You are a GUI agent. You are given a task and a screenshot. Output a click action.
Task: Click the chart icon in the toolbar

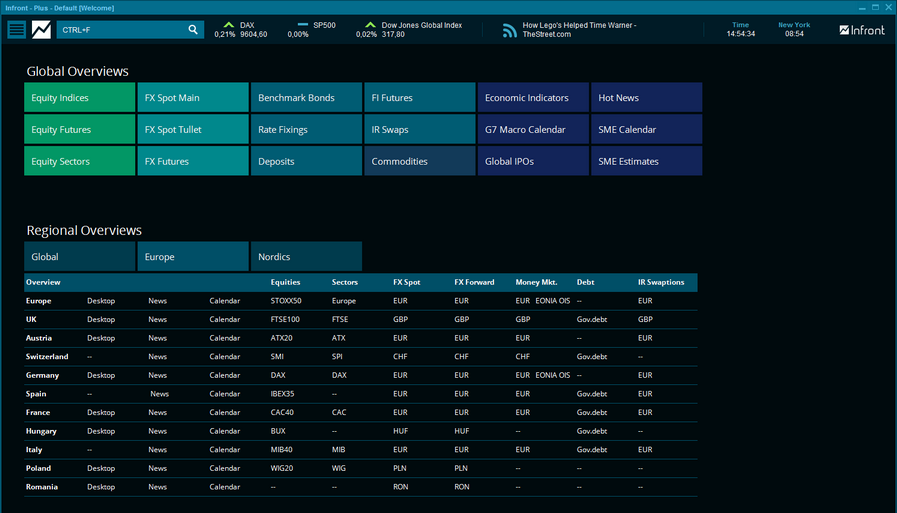click(x=42, y=30)
